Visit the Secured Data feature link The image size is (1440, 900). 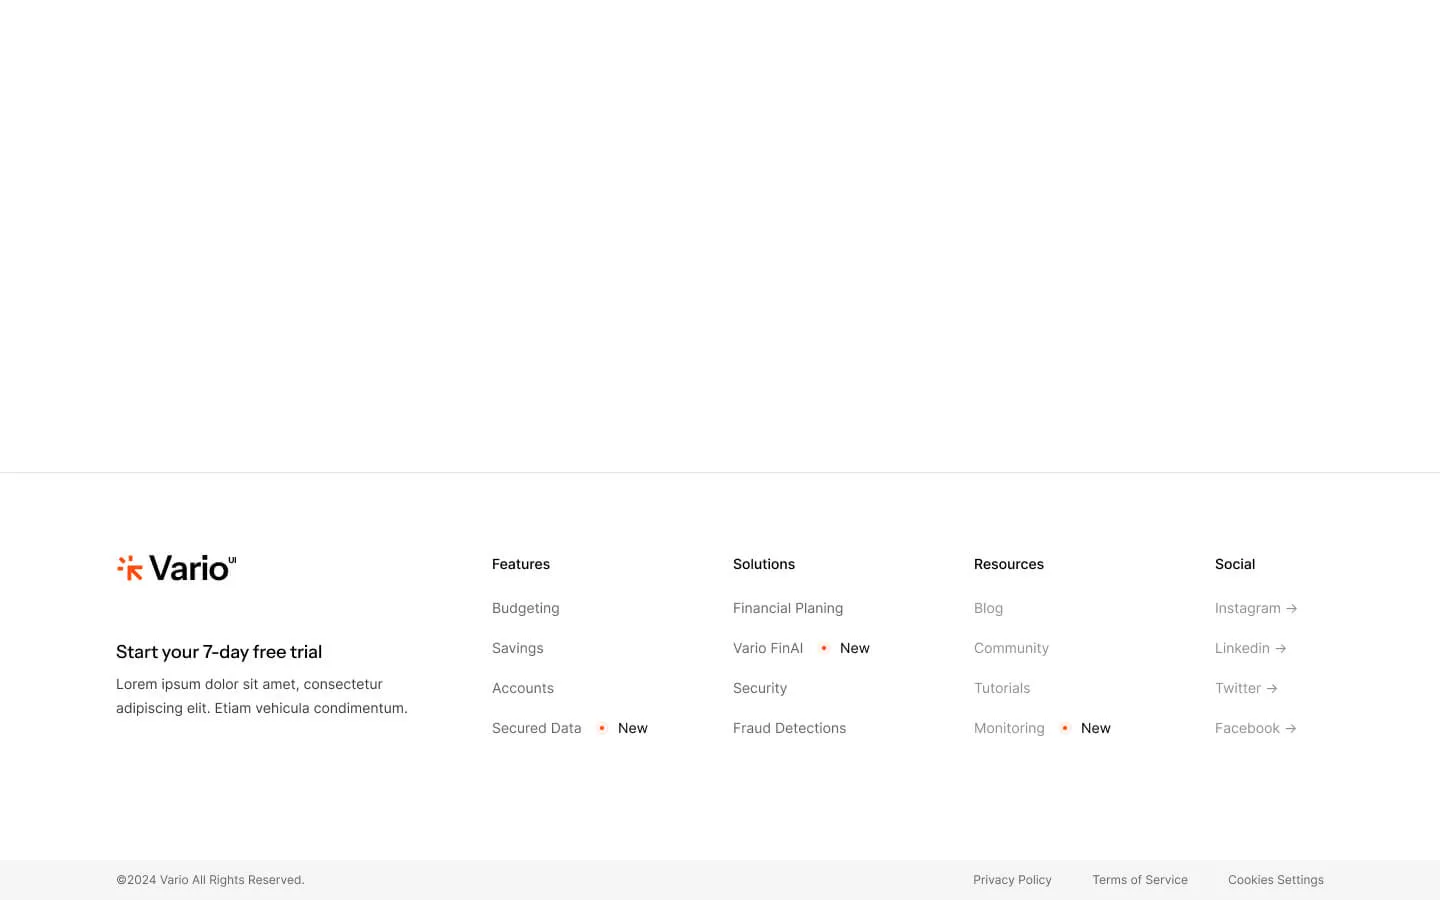536,728
